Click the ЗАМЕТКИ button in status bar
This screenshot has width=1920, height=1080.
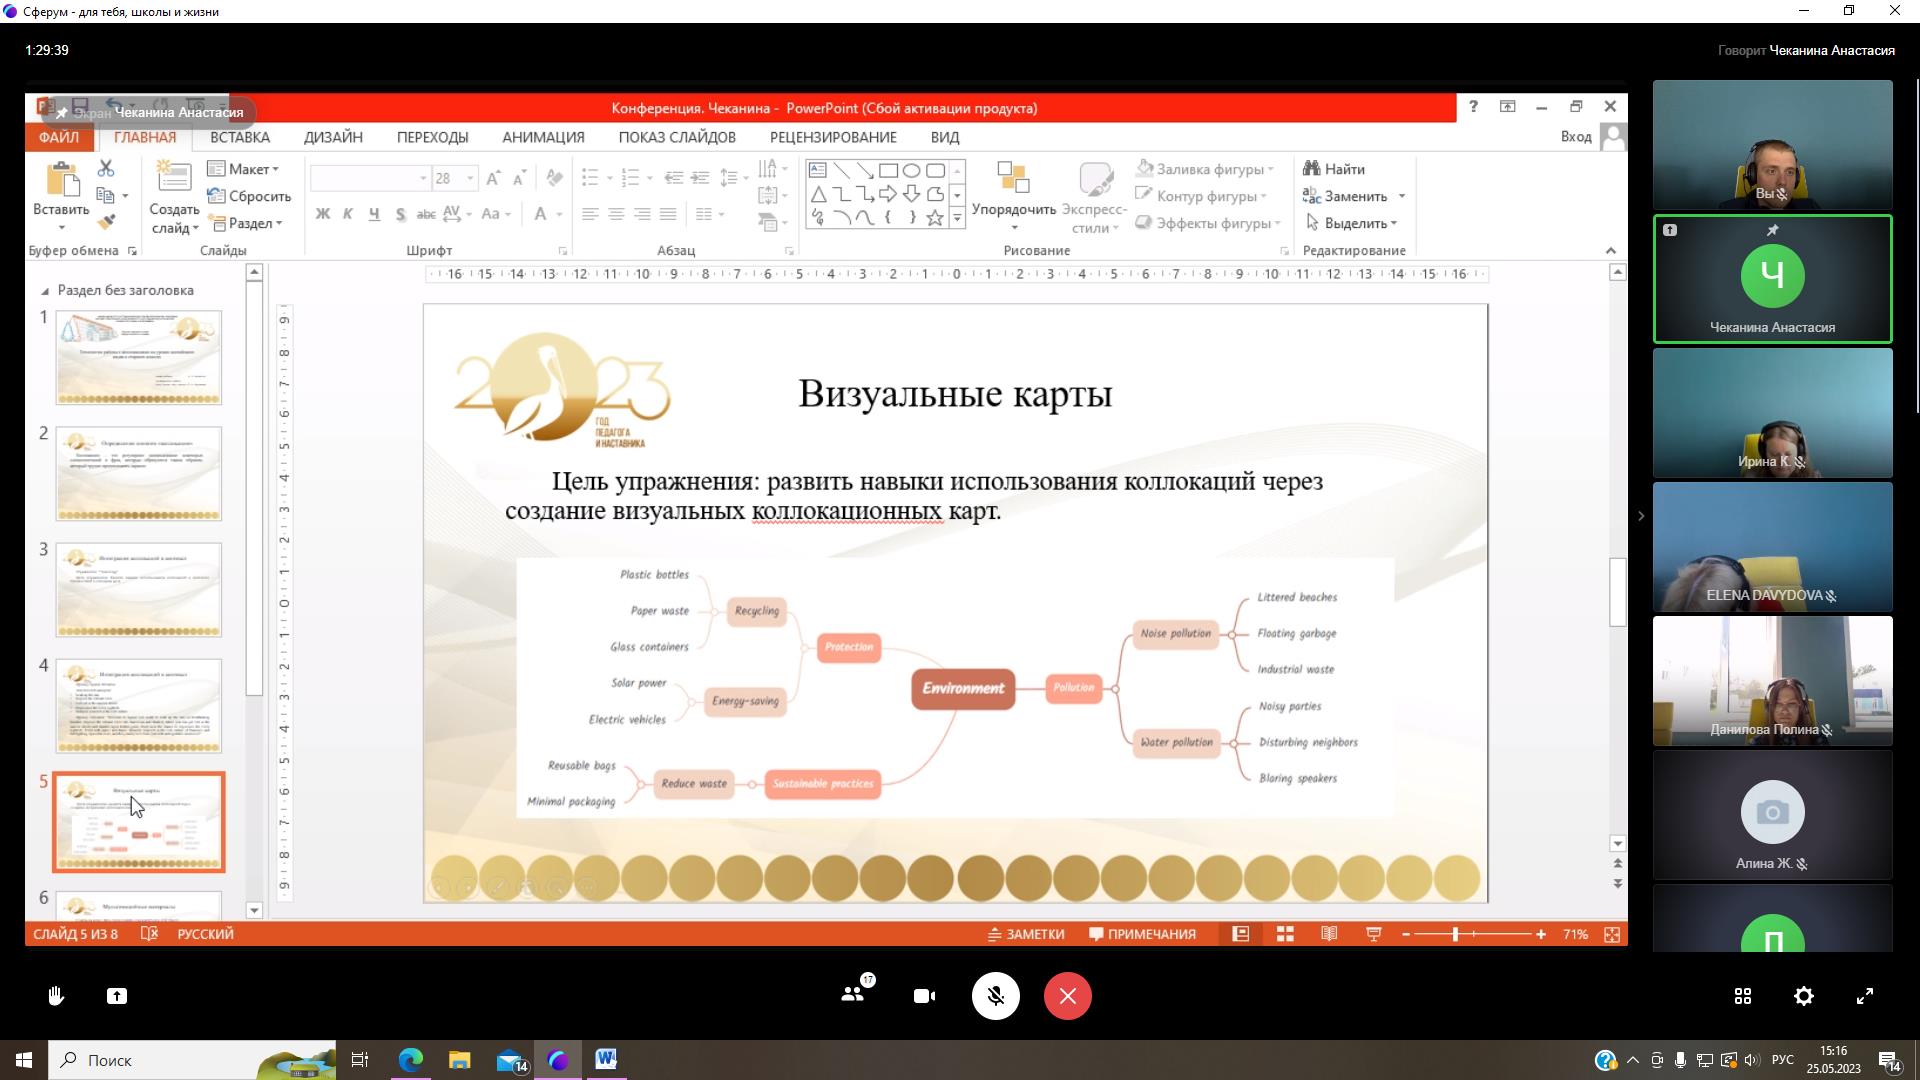[1026, 934]
